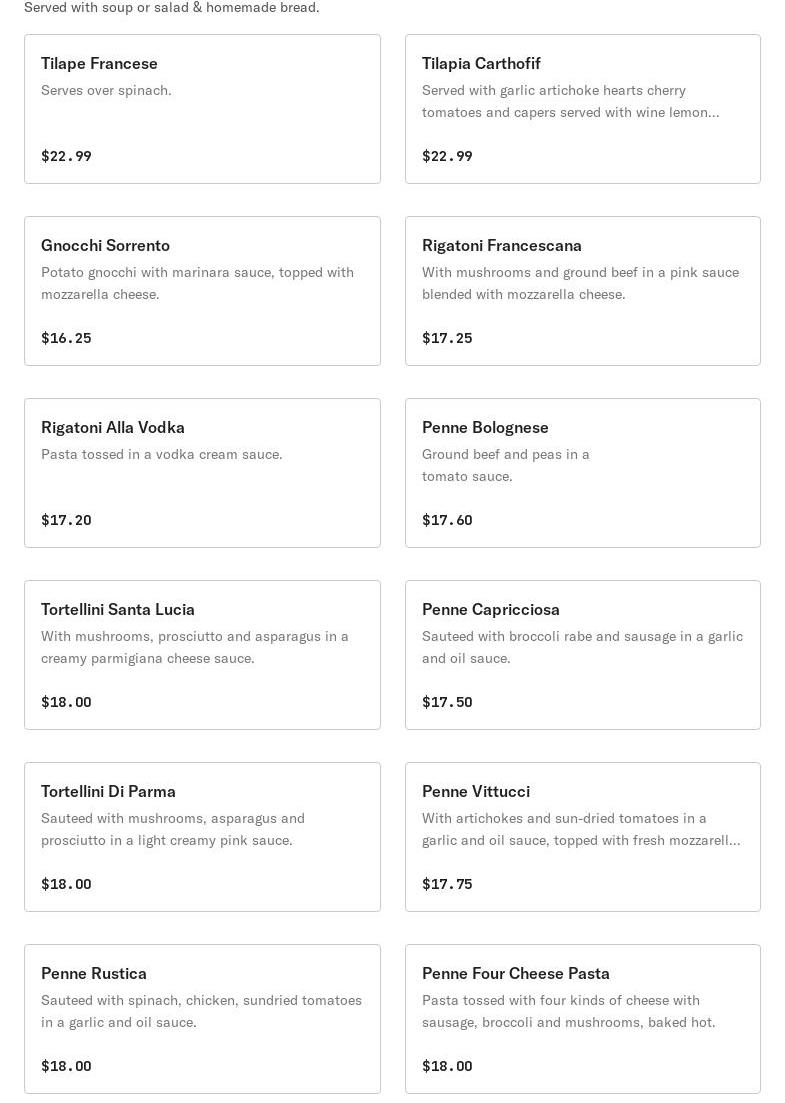Click the Rigatoni Francescana $17.25 price
The height and width of the screenshot is (1103, 785).
point(447,338)
